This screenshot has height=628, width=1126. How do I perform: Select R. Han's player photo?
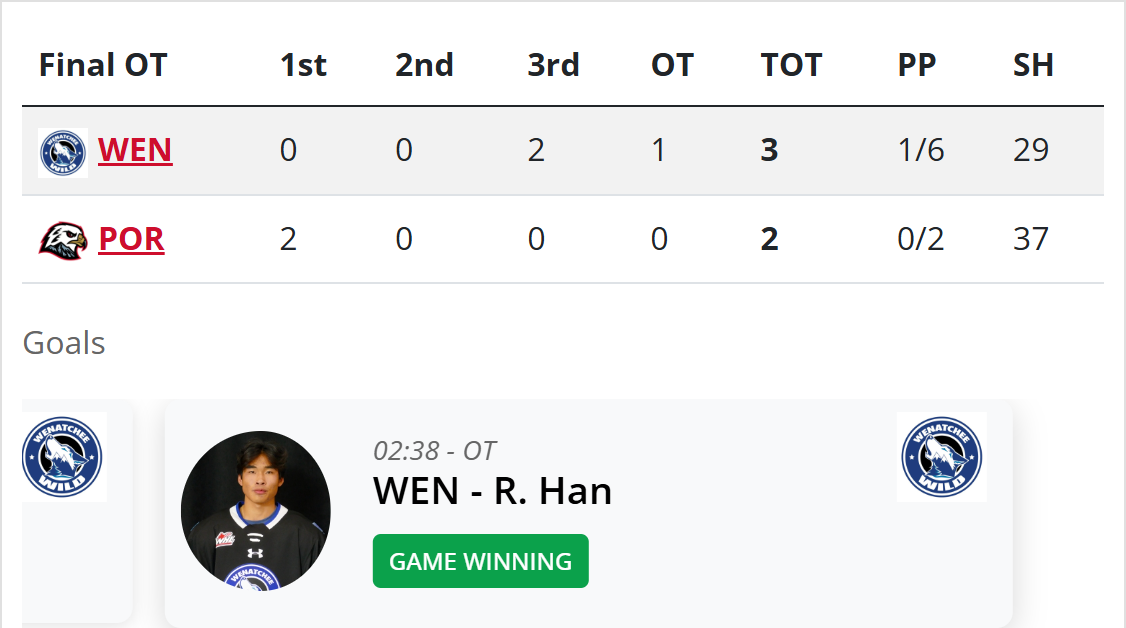click(256, 509)
